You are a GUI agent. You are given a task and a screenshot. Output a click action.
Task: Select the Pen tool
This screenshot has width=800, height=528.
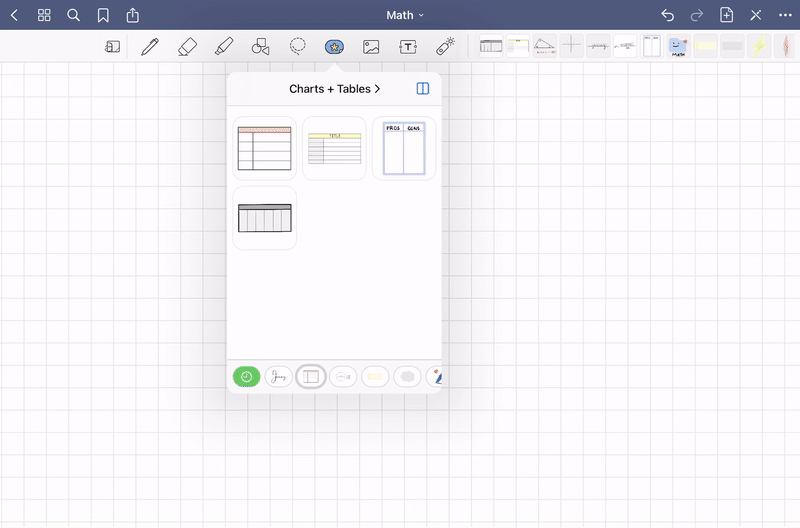(x=150, y=46)
